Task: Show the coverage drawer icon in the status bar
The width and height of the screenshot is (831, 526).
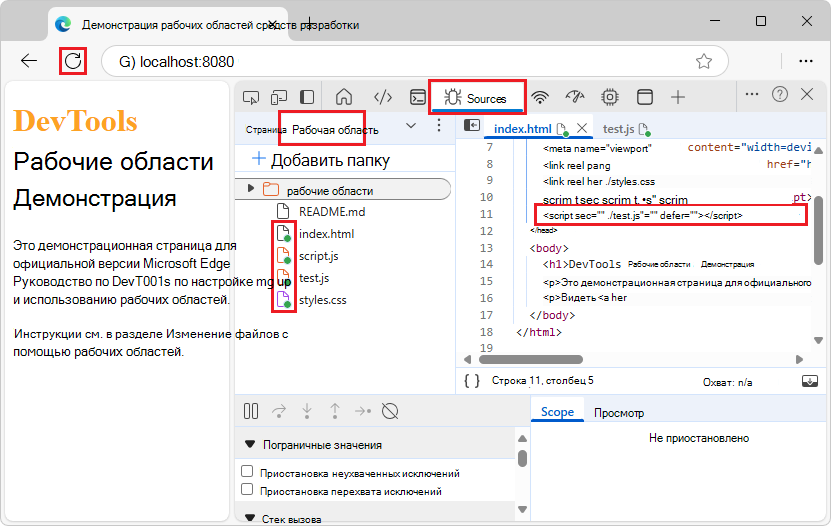Action: point(810,381)
